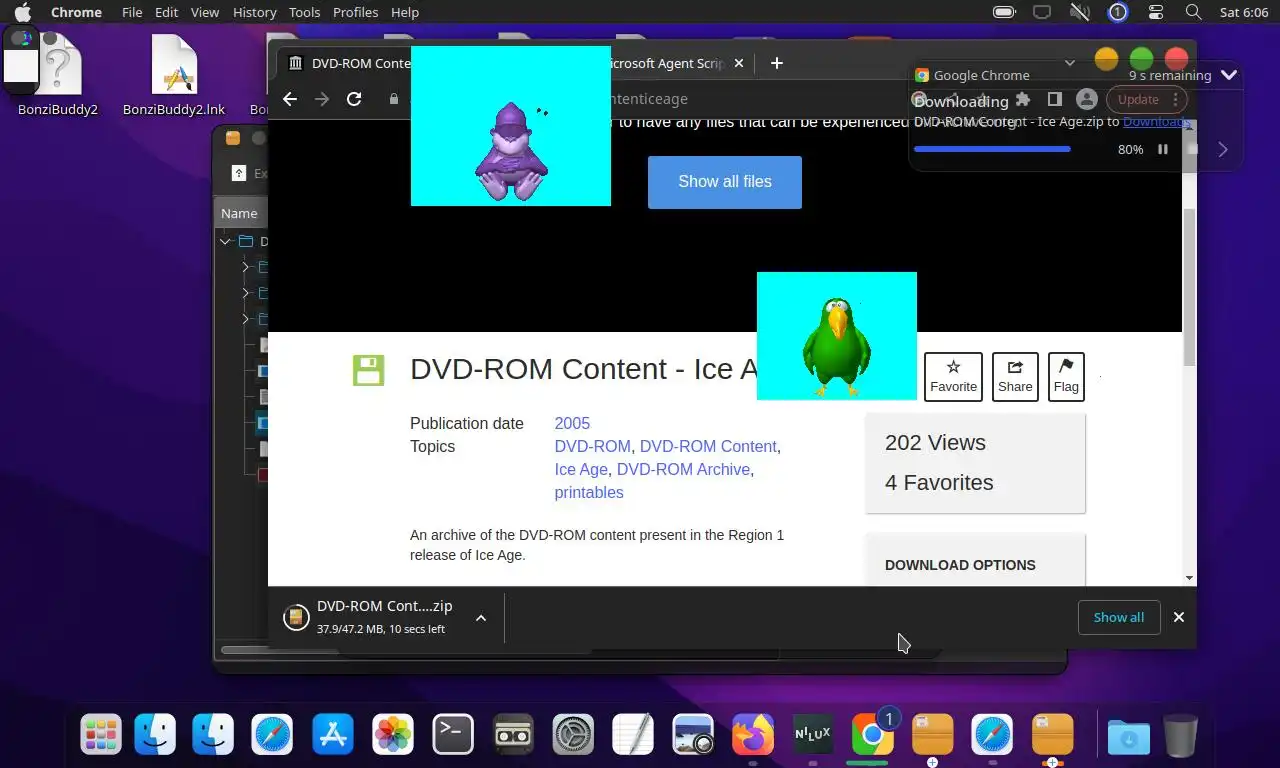Open the Chrome three-dot menu
Viewport: 1280px width, 768px height.
[x=1175, y=99]
